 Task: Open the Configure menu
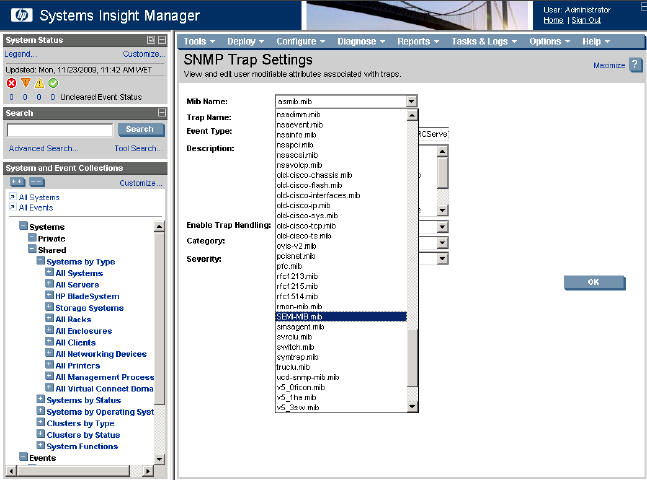point(301,41)
